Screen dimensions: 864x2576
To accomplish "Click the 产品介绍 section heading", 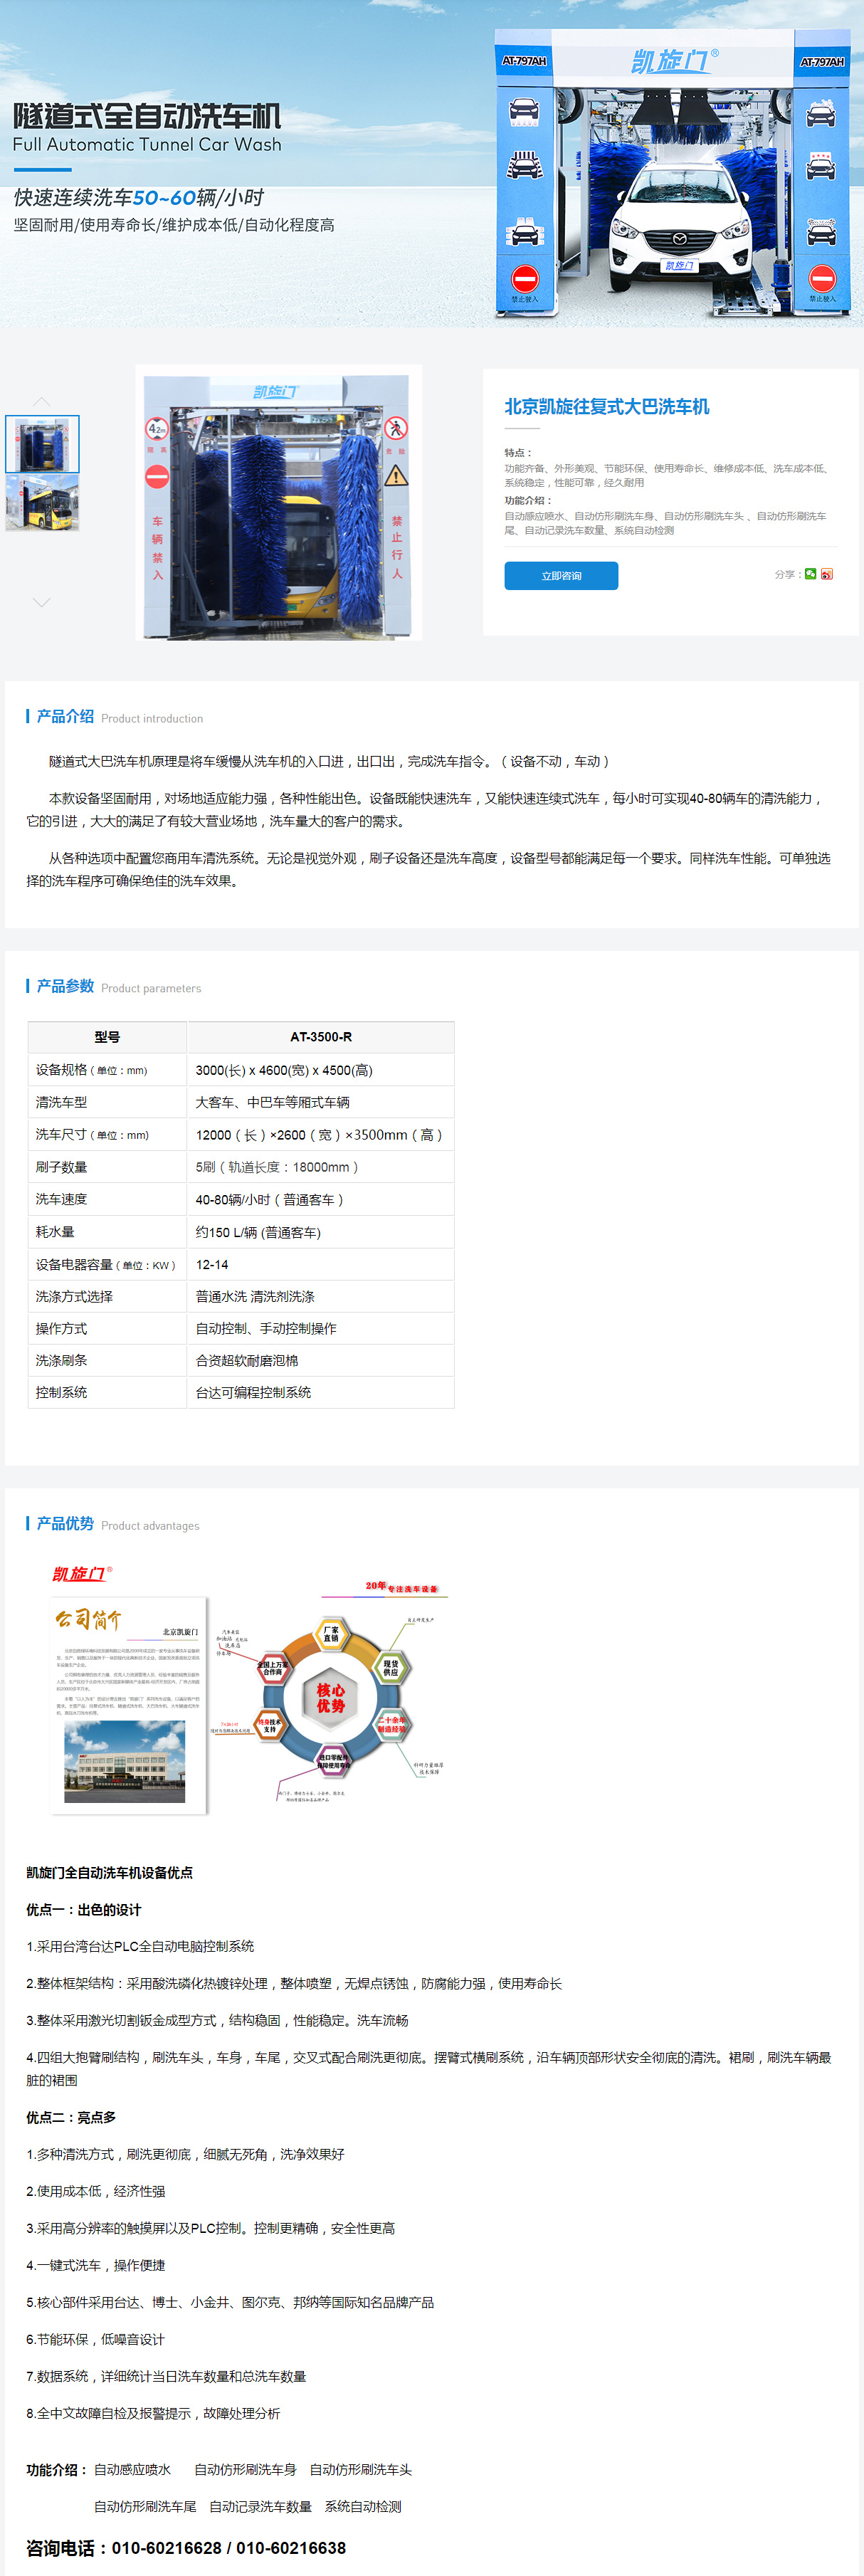I will coord(65,717).
